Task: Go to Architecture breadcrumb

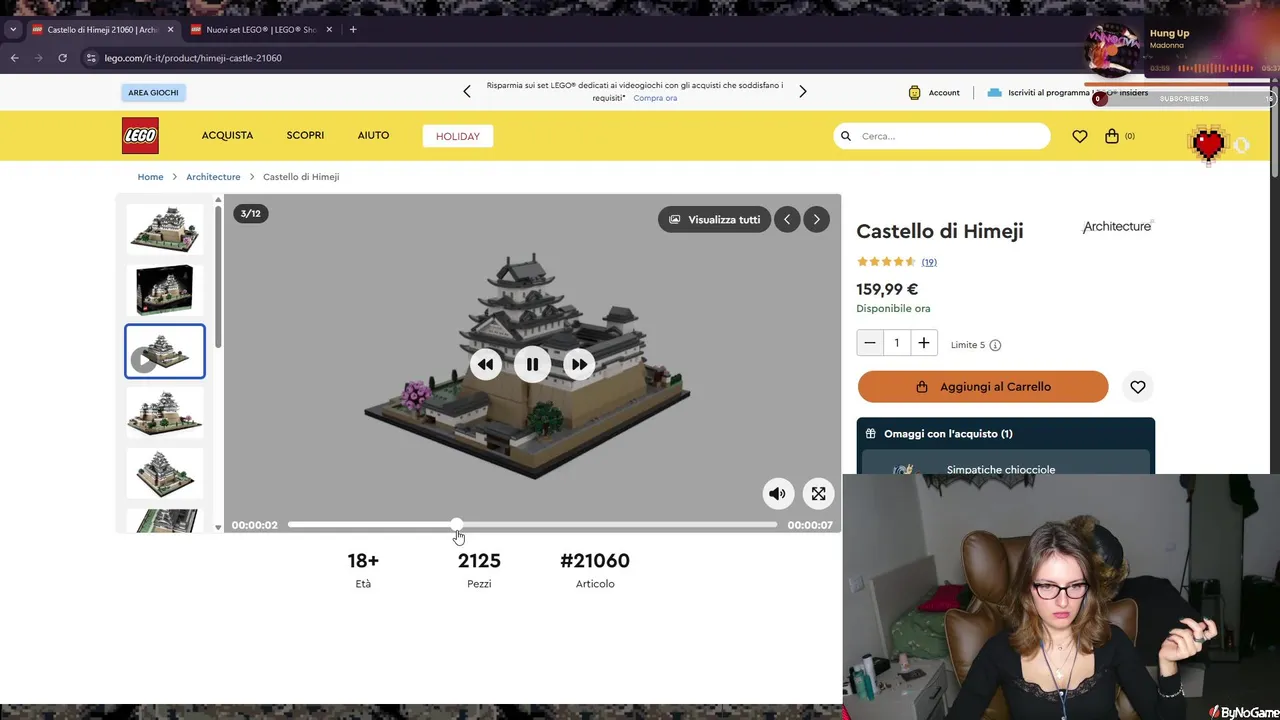Action: [213, 177]
